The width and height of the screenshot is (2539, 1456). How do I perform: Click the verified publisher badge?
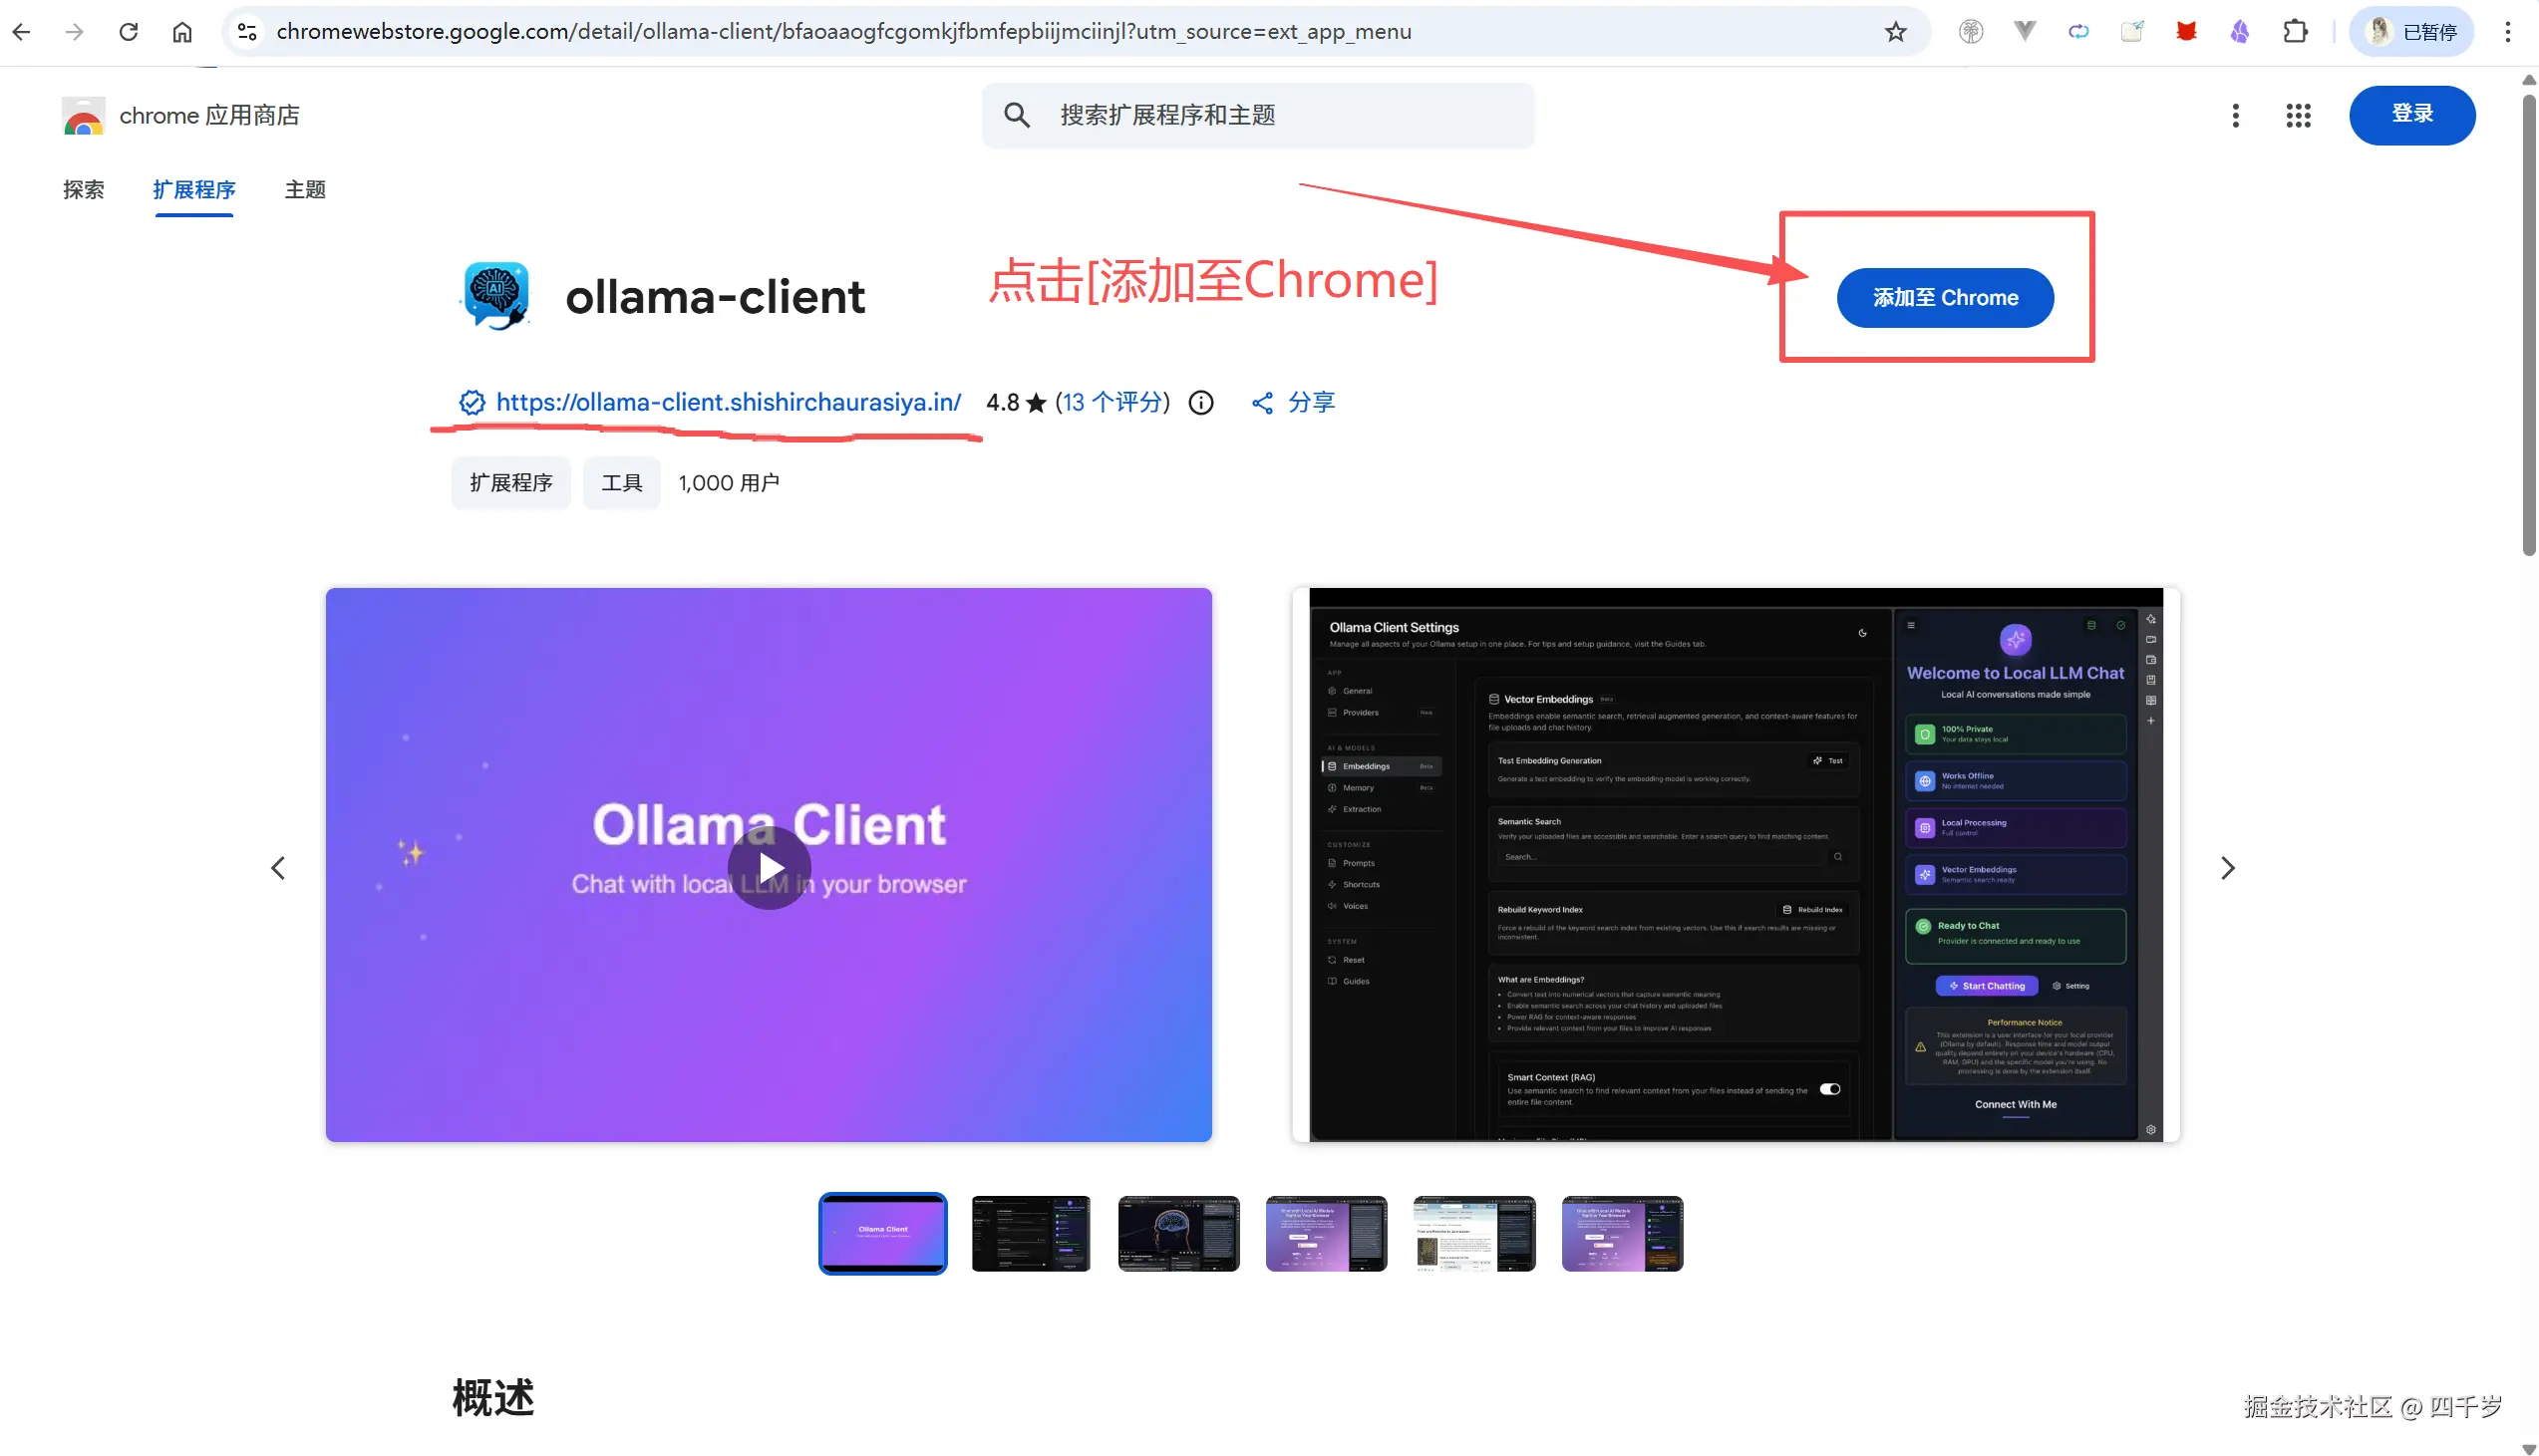471,402
